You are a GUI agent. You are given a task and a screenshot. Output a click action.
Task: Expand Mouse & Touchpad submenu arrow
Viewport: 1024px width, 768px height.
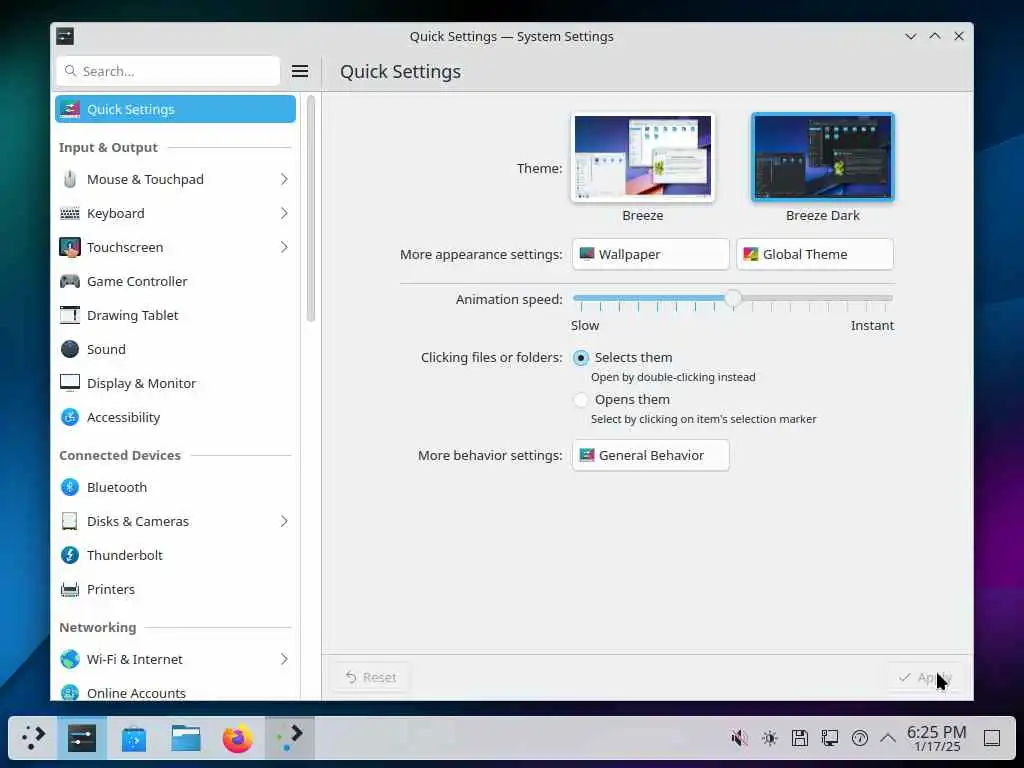pos(284,179)
